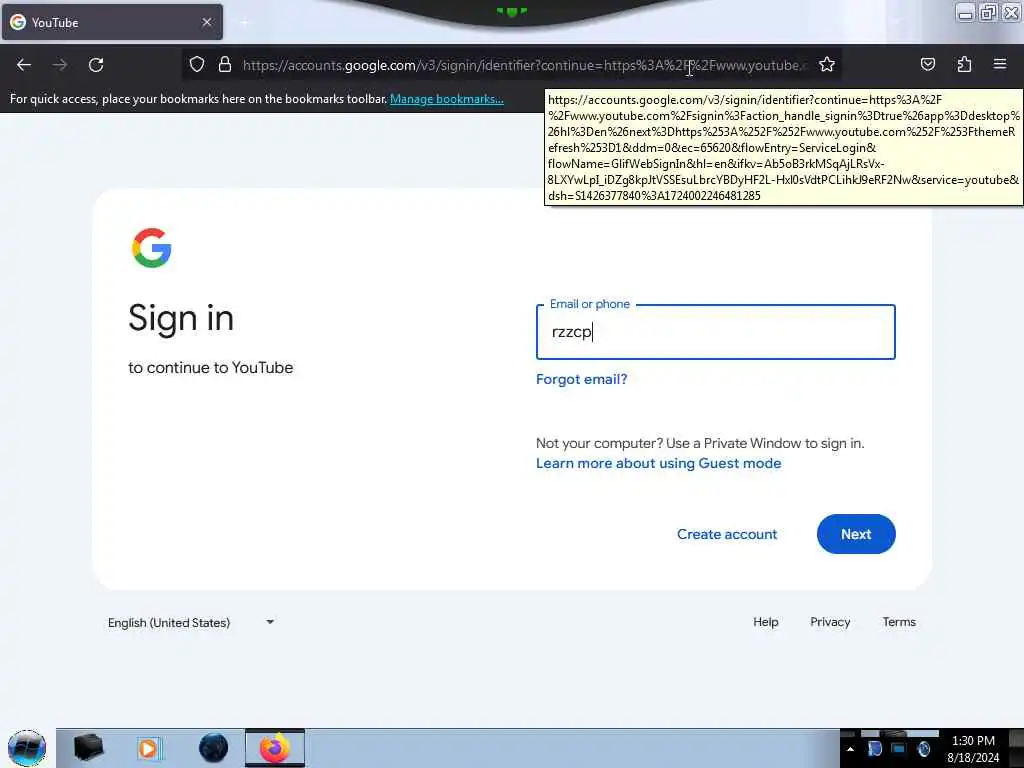Close the YouTube browser tab

coord(207,22)
